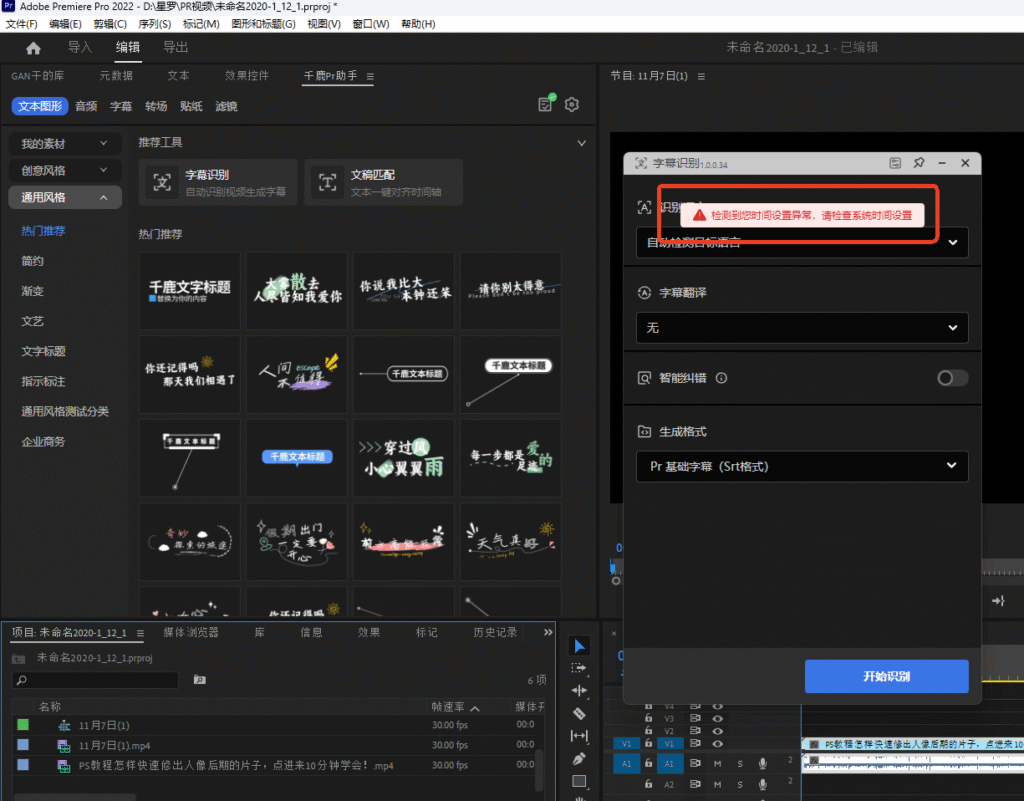
Task: Open the 生成格式 dropdown for Srt format
Action: (x=802, y=466)
